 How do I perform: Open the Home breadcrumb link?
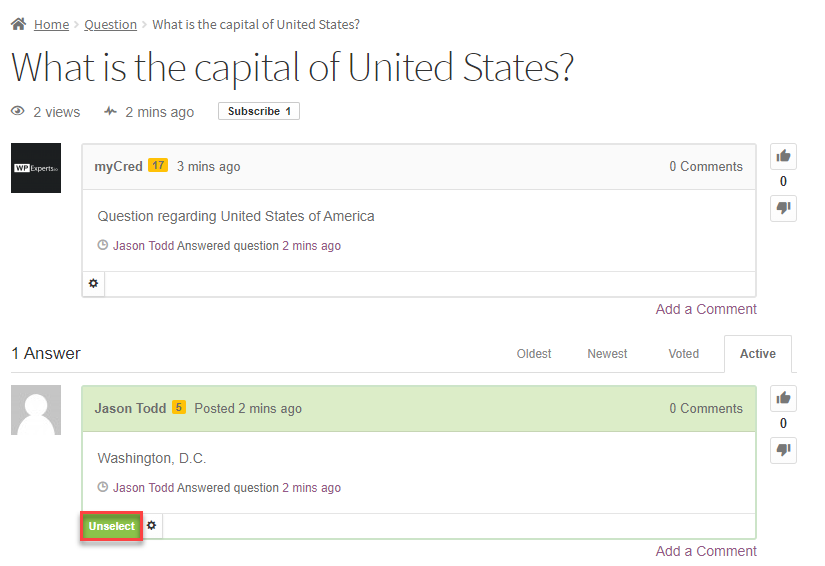[51, 24]
